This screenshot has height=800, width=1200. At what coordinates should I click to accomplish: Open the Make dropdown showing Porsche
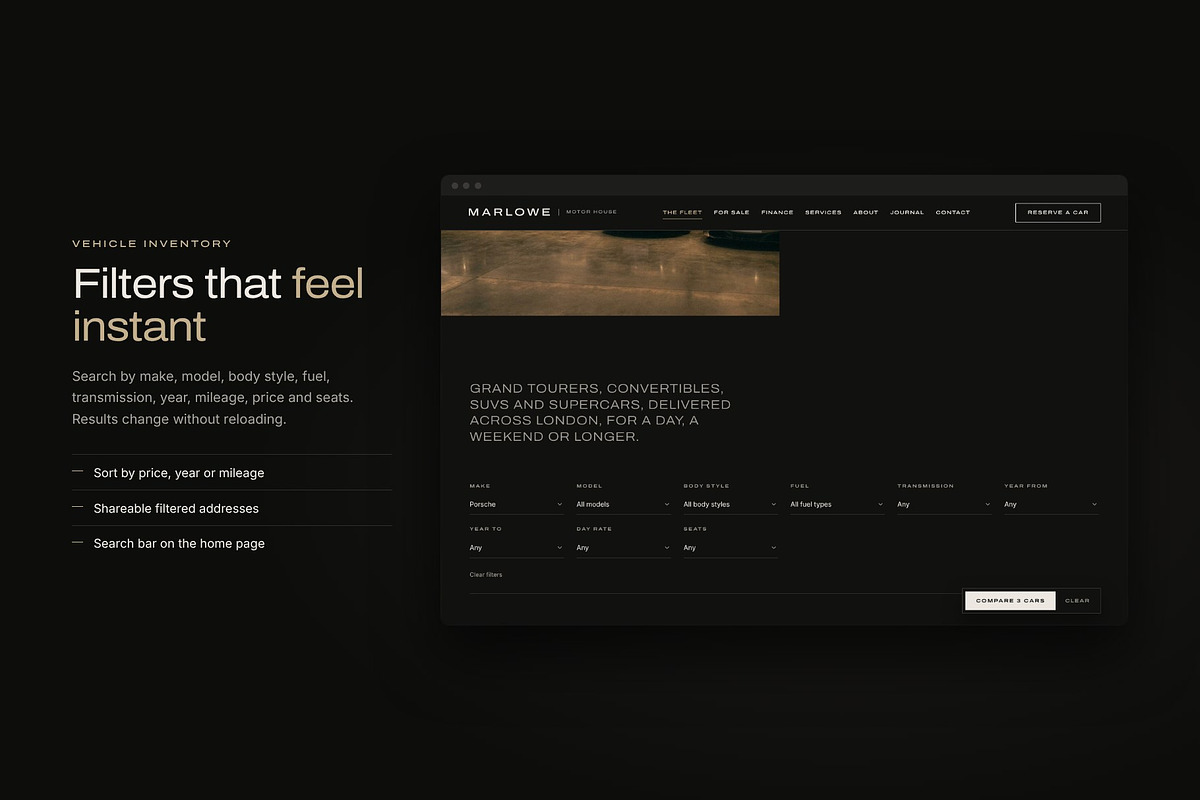click(517, 505)
